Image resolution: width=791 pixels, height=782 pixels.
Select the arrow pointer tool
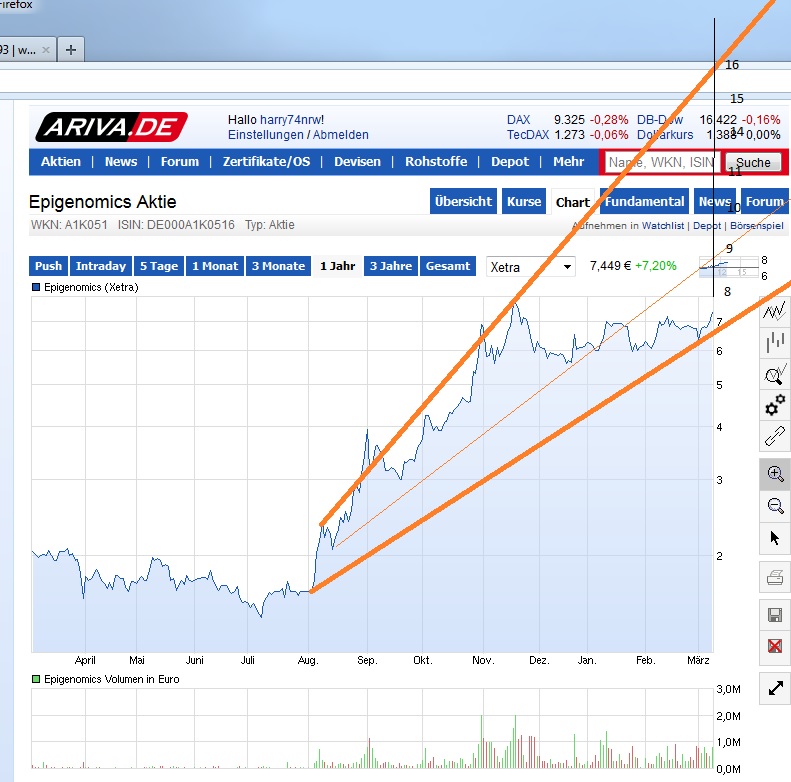(x=775, y=538)
